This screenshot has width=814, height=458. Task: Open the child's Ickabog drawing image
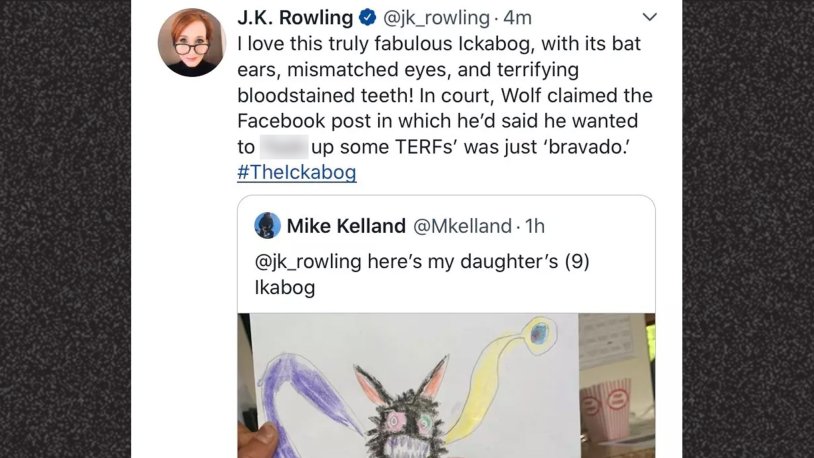pos(447,385)
